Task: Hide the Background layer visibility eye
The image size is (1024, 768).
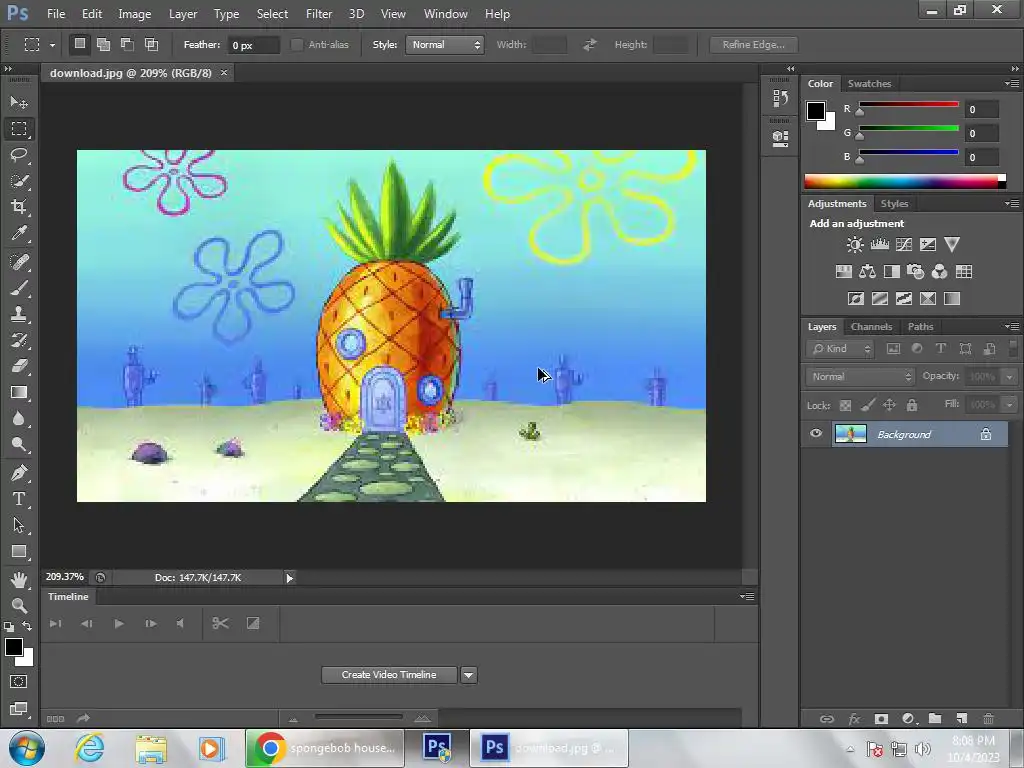Action: [816, 434]
